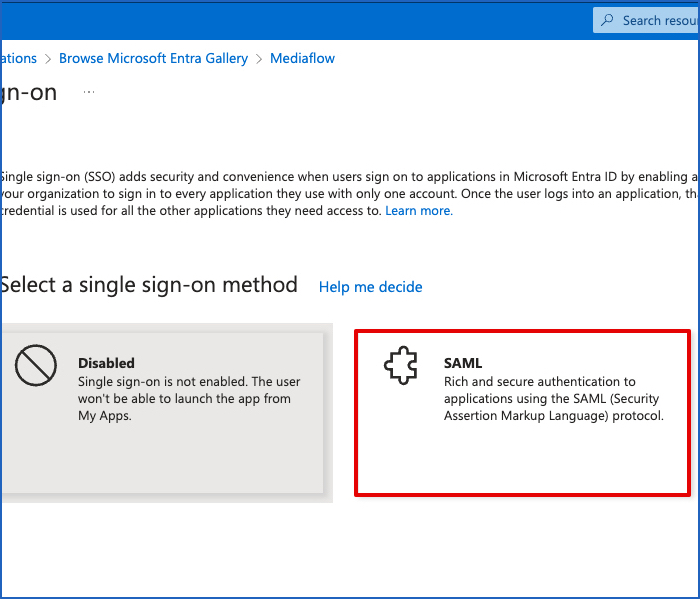The height and width of the screenshot is (599, 700).
Task: Click the search magnifier icon
Action: [607, 20]
